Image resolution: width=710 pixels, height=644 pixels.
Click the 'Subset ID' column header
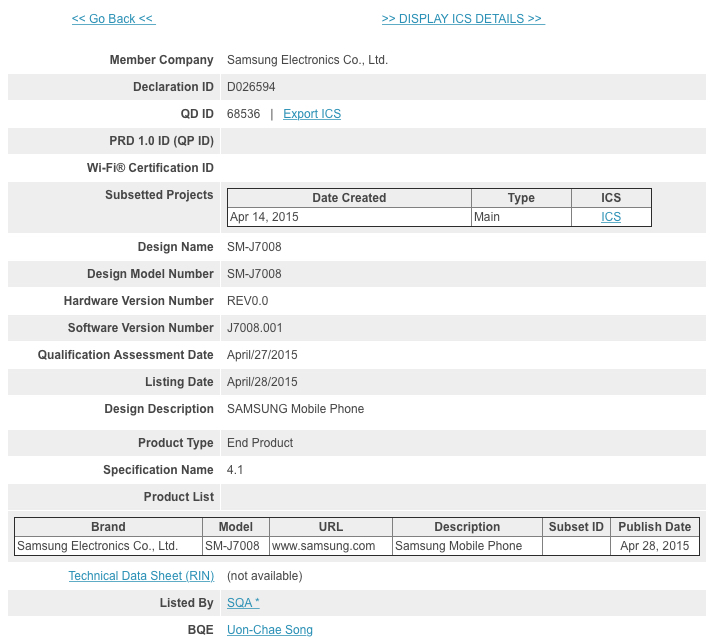click(576, 527)
